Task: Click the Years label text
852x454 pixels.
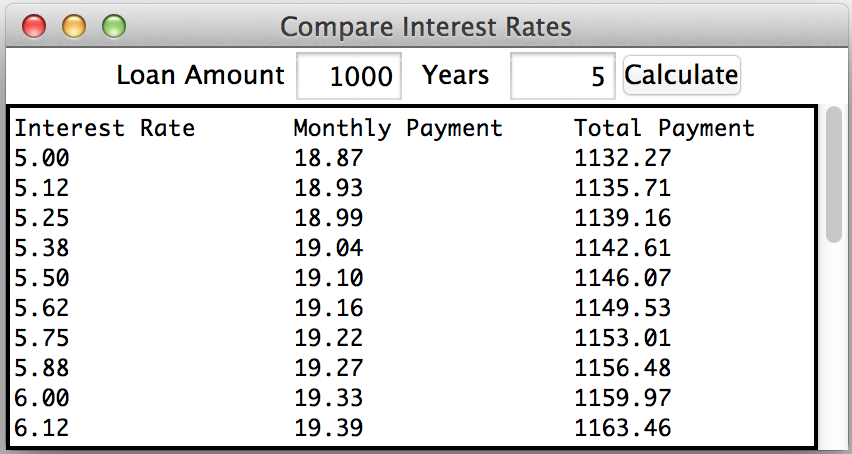Action: click(455, 75)
